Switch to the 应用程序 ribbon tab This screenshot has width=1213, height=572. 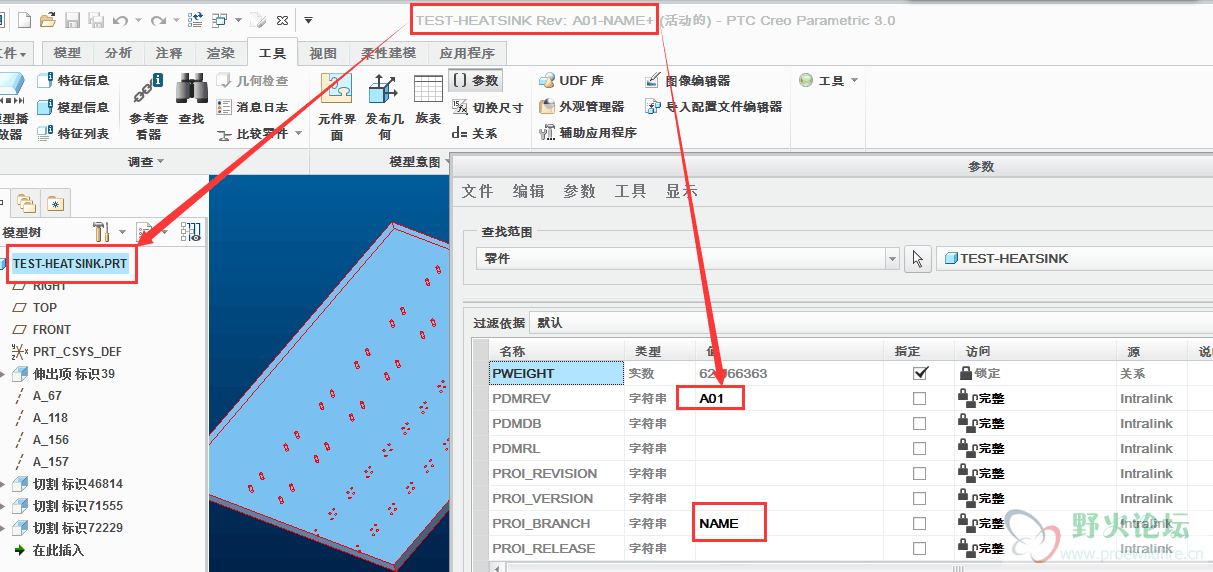(467, 53)
